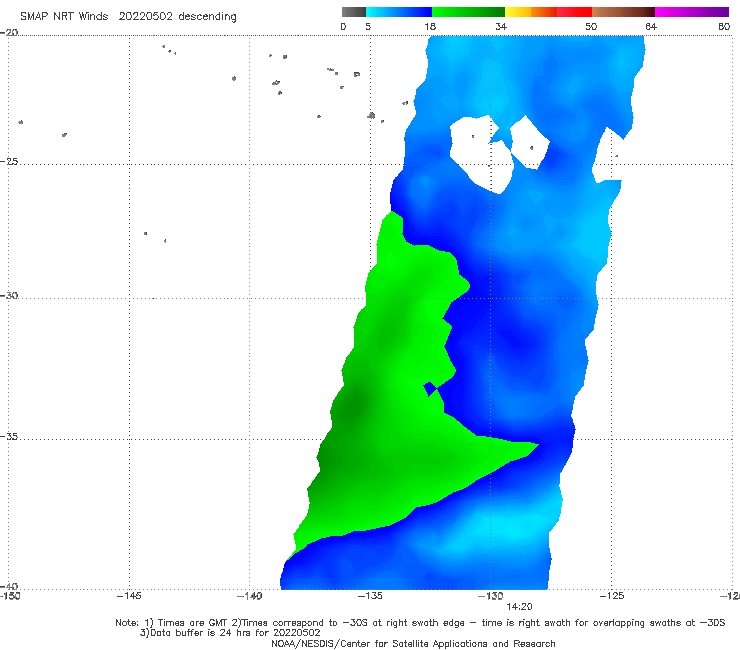Click the color bar label "18"
This screenshot has height=650, width=740.
point(430,27)
